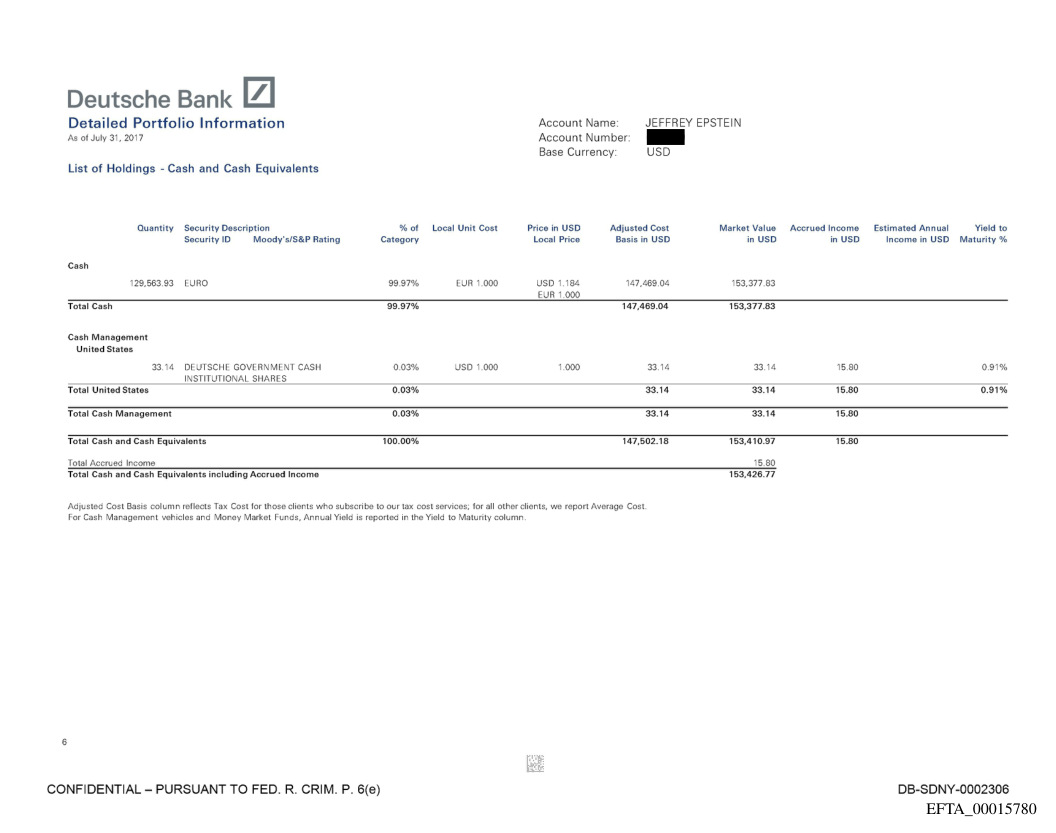Click the Total Cash and Cash Equivalents row

tap(137, 440)
